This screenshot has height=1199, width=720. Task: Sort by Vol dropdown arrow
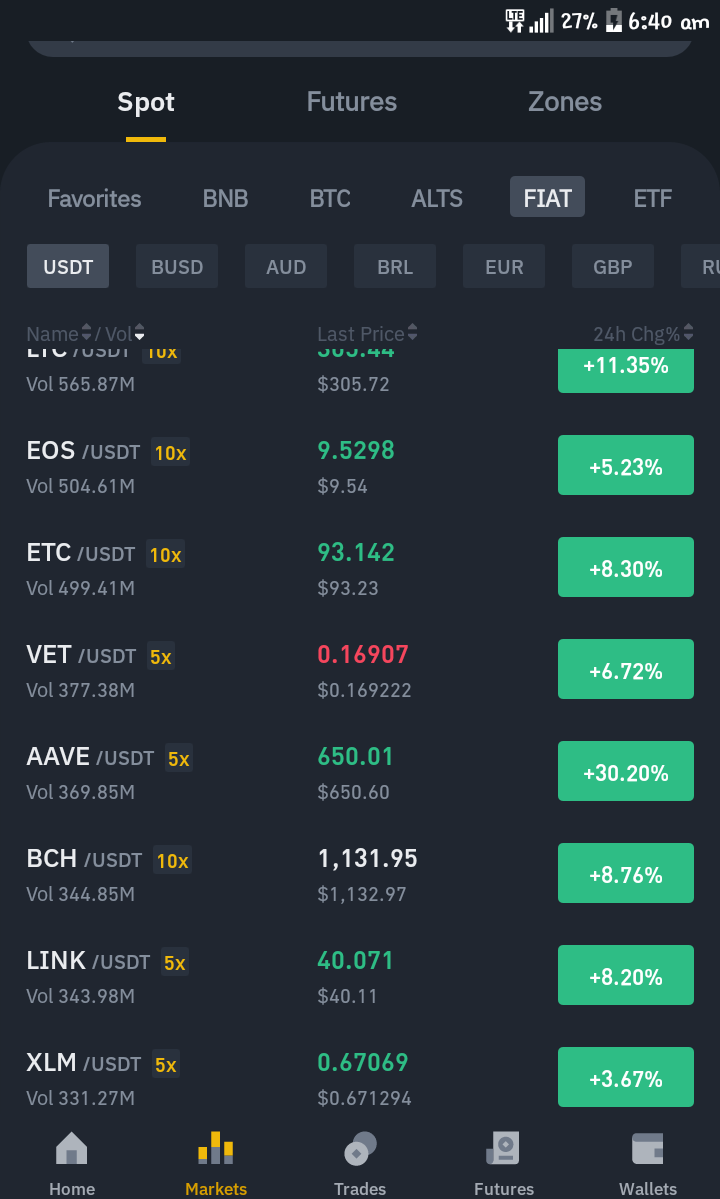tap(139, 333)
